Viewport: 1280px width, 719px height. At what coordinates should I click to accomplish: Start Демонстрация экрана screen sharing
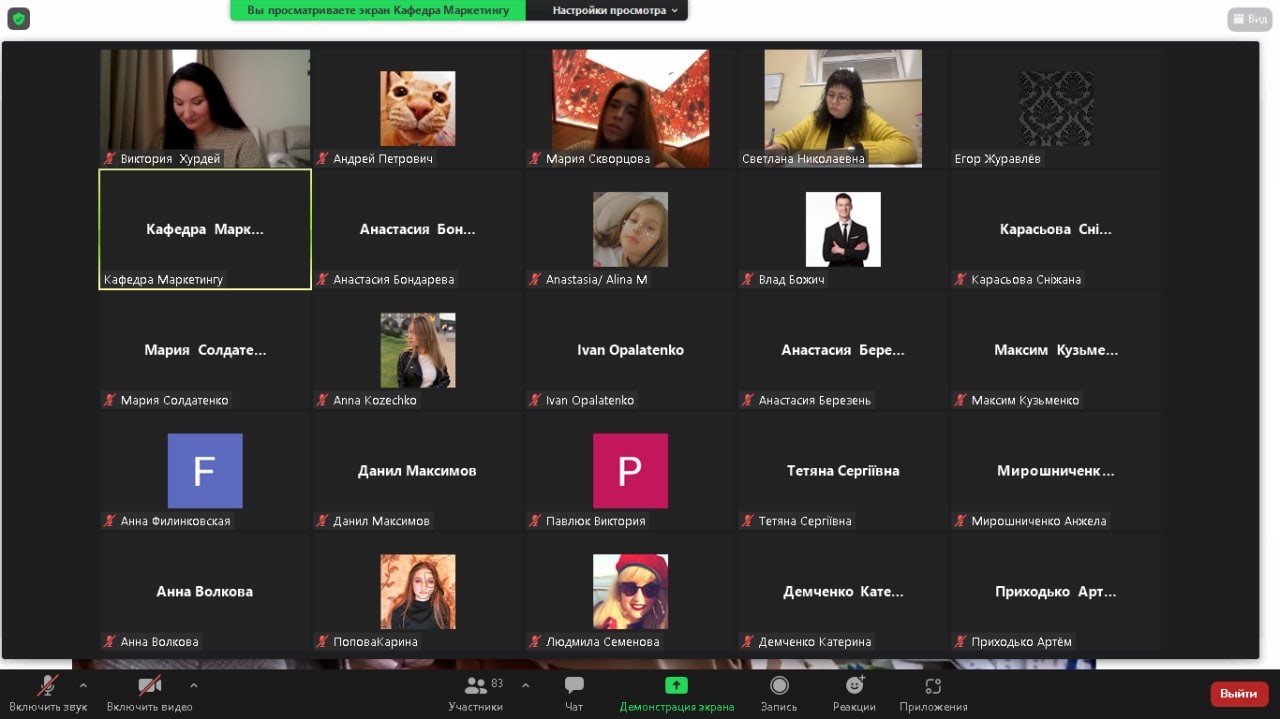tap(677, 694)
